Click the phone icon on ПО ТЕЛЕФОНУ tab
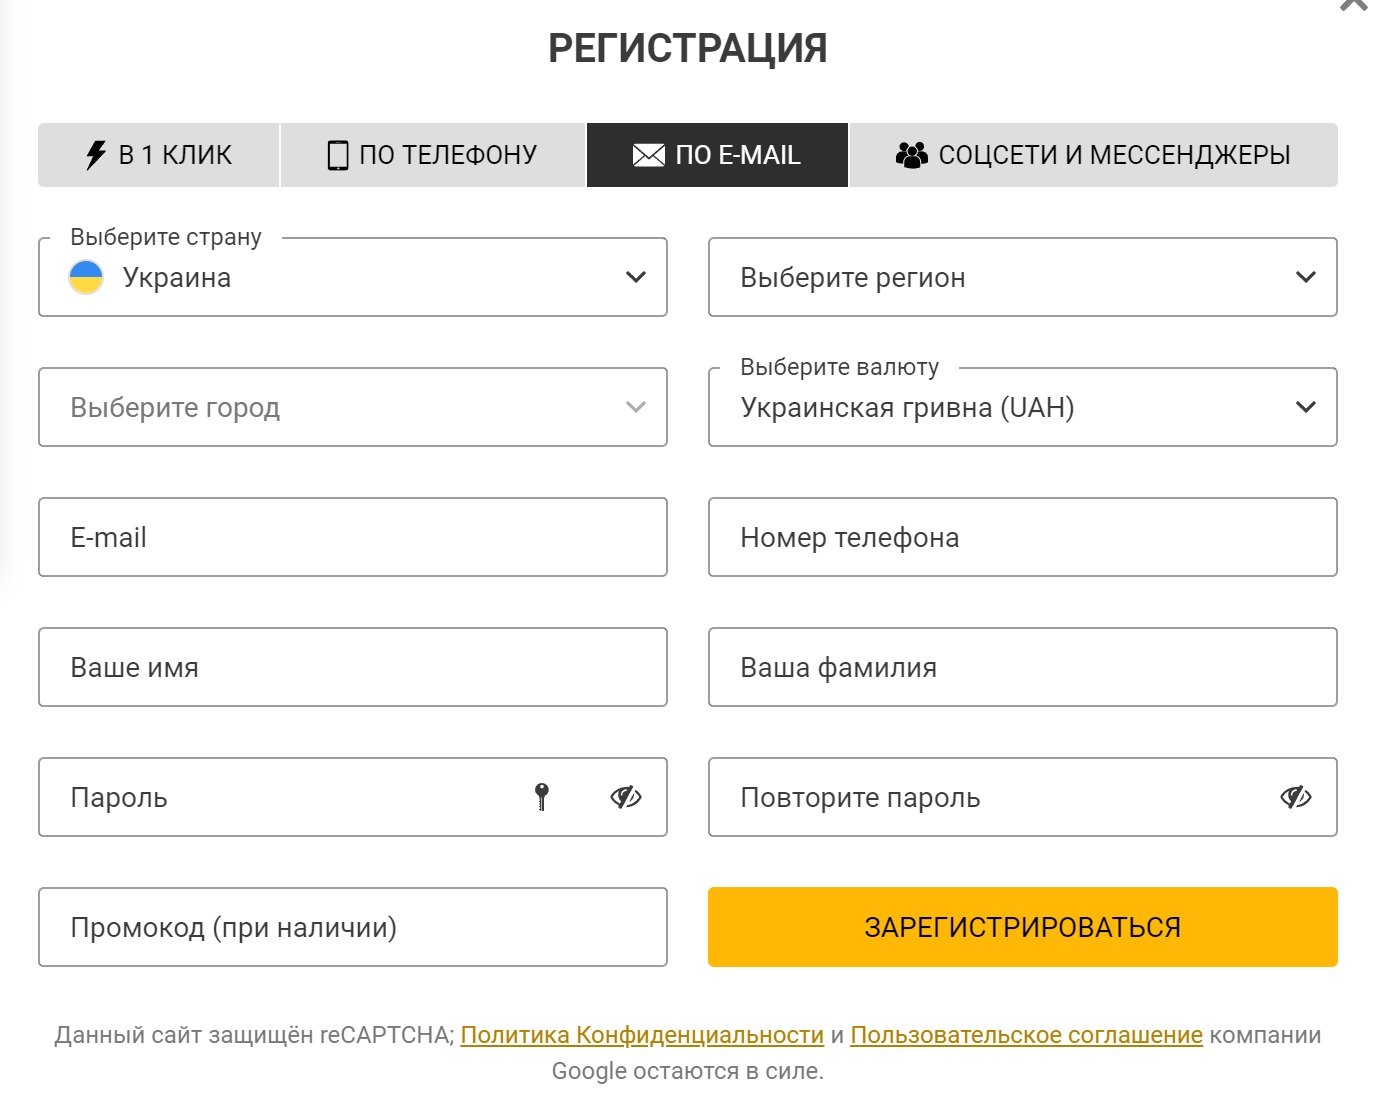 (x=338, y=155)
